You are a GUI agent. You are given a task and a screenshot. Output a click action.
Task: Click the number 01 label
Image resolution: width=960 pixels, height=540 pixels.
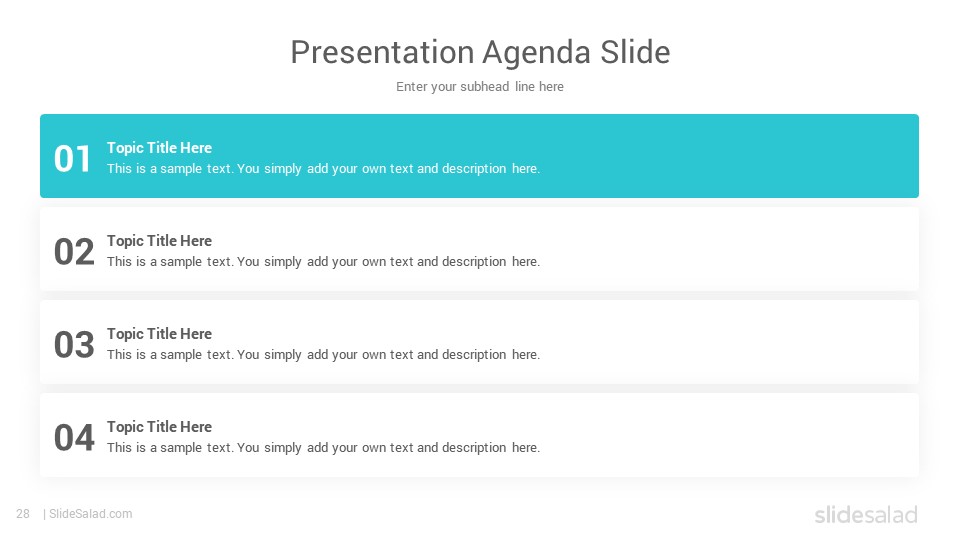tap(72, 159)
